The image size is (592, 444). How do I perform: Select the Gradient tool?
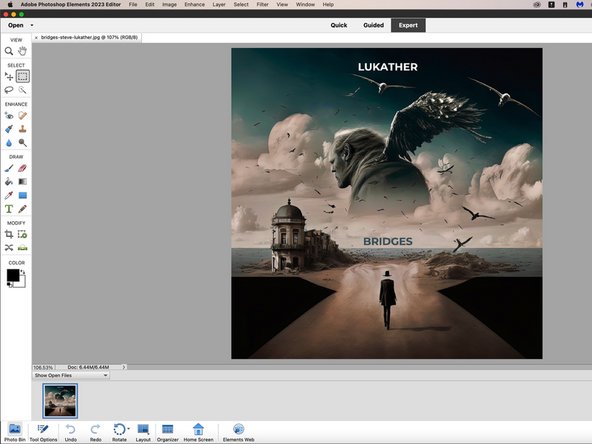click(23, 182)
